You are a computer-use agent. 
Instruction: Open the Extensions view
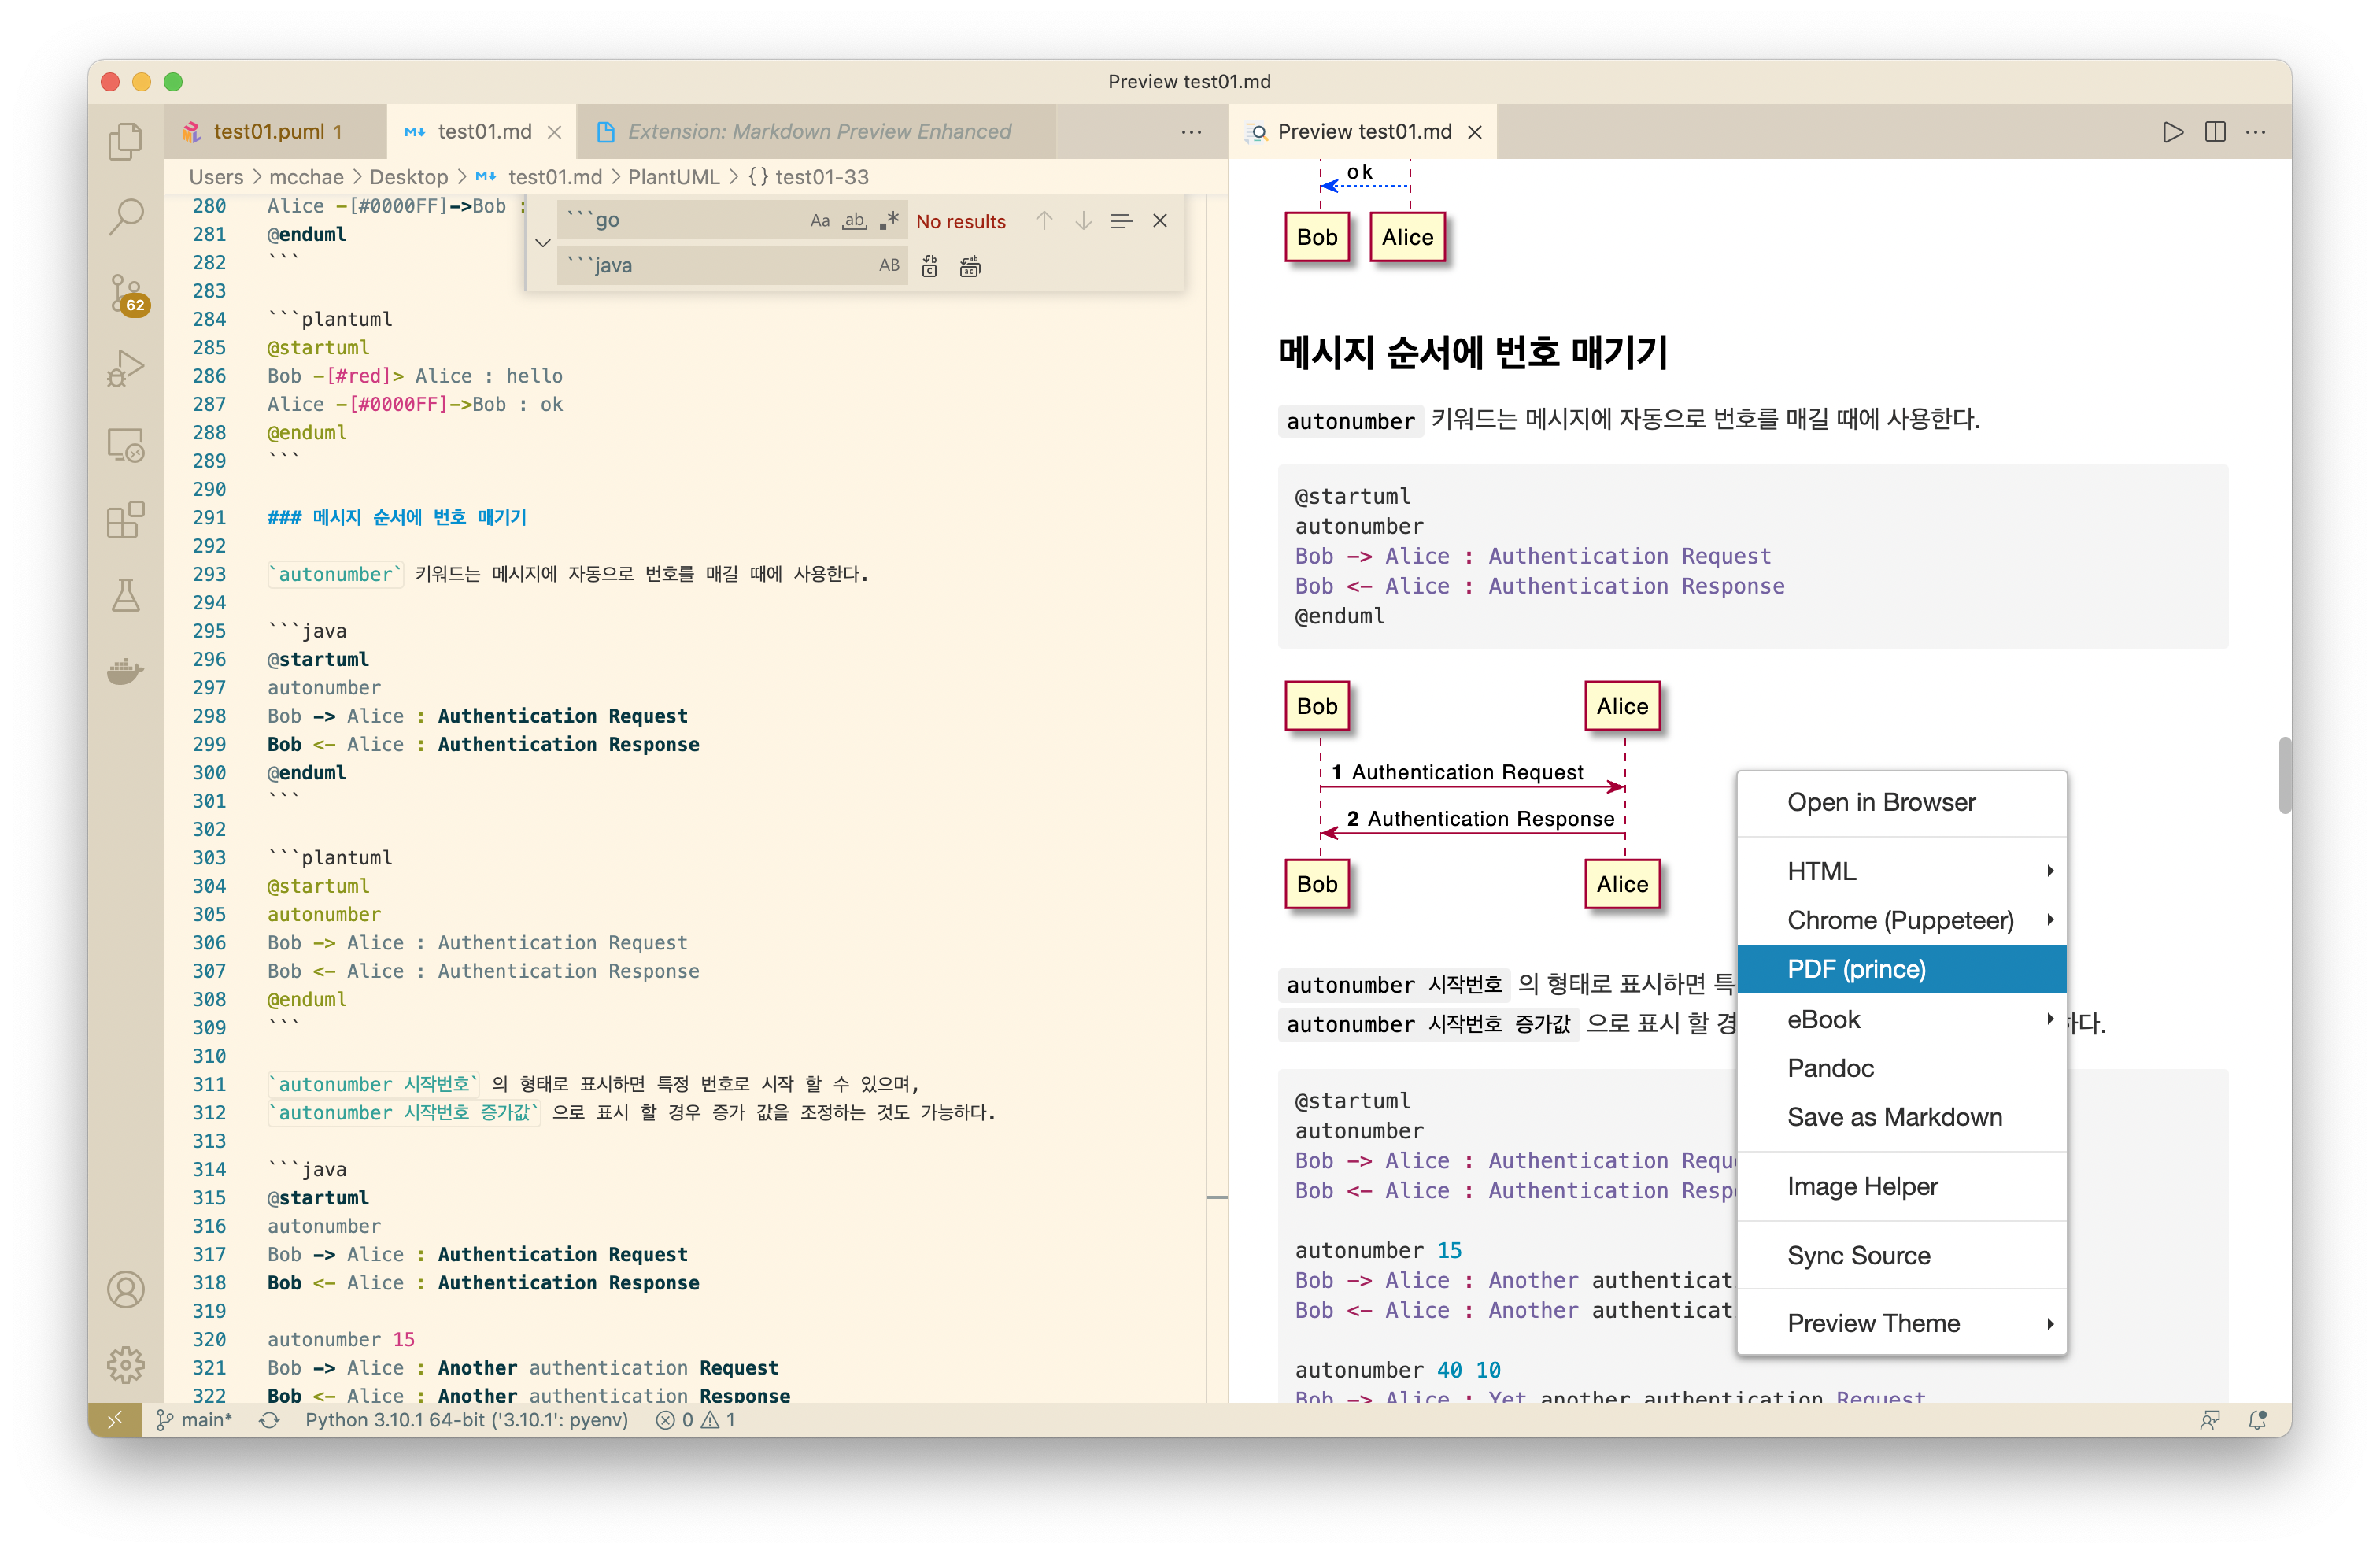(x=125, y=520)
